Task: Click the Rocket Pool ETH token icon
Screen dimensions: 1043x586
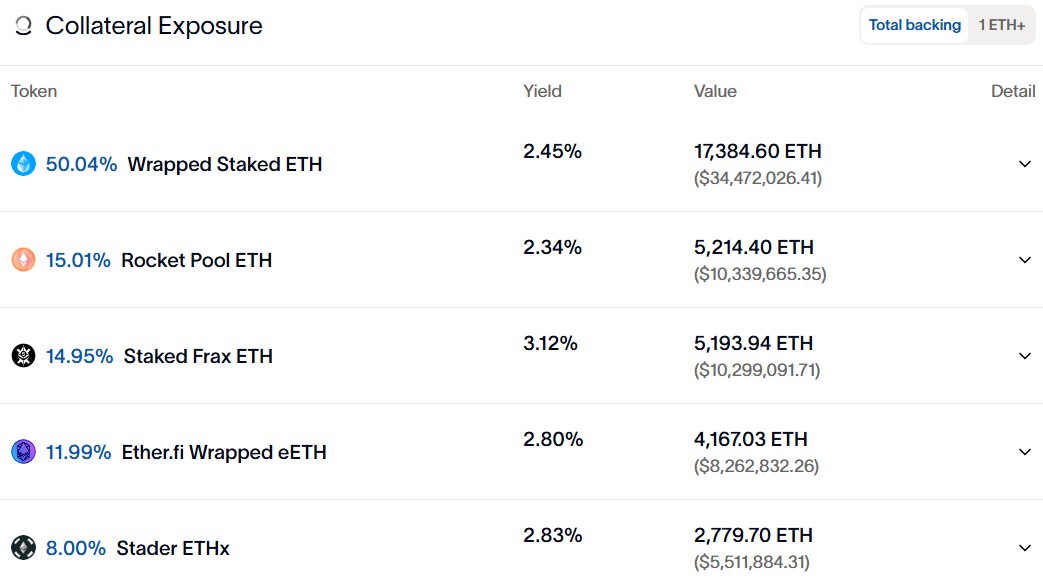Action: pos(22,260)
